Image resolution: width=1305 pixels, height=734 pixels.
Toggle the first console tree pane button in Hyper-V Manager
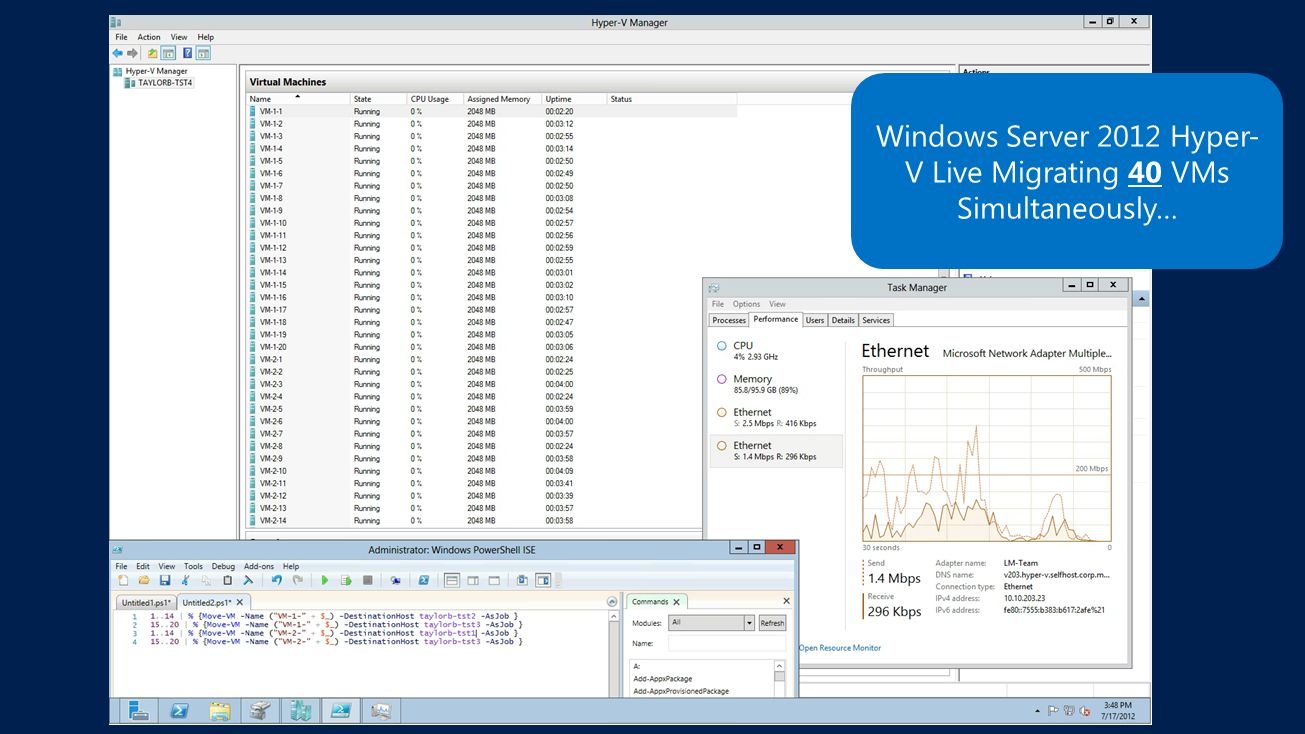168,53
